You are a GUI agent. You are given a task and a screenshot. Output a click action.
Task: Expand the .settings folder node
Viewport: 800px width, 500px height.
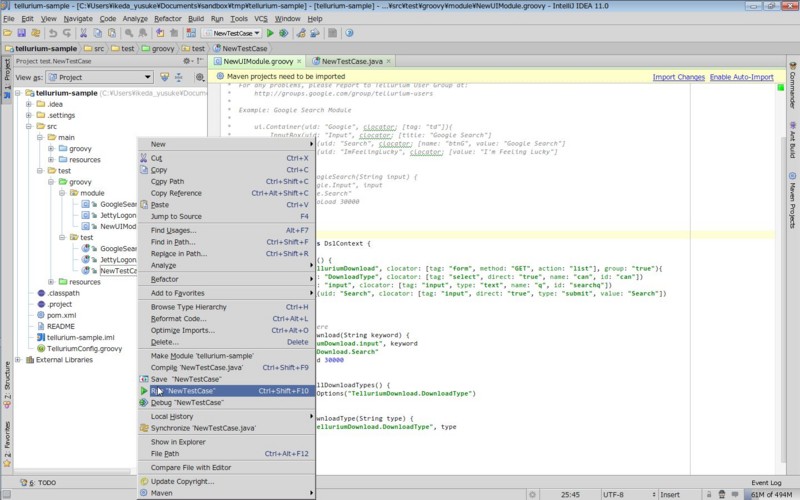tap(29, 115)
